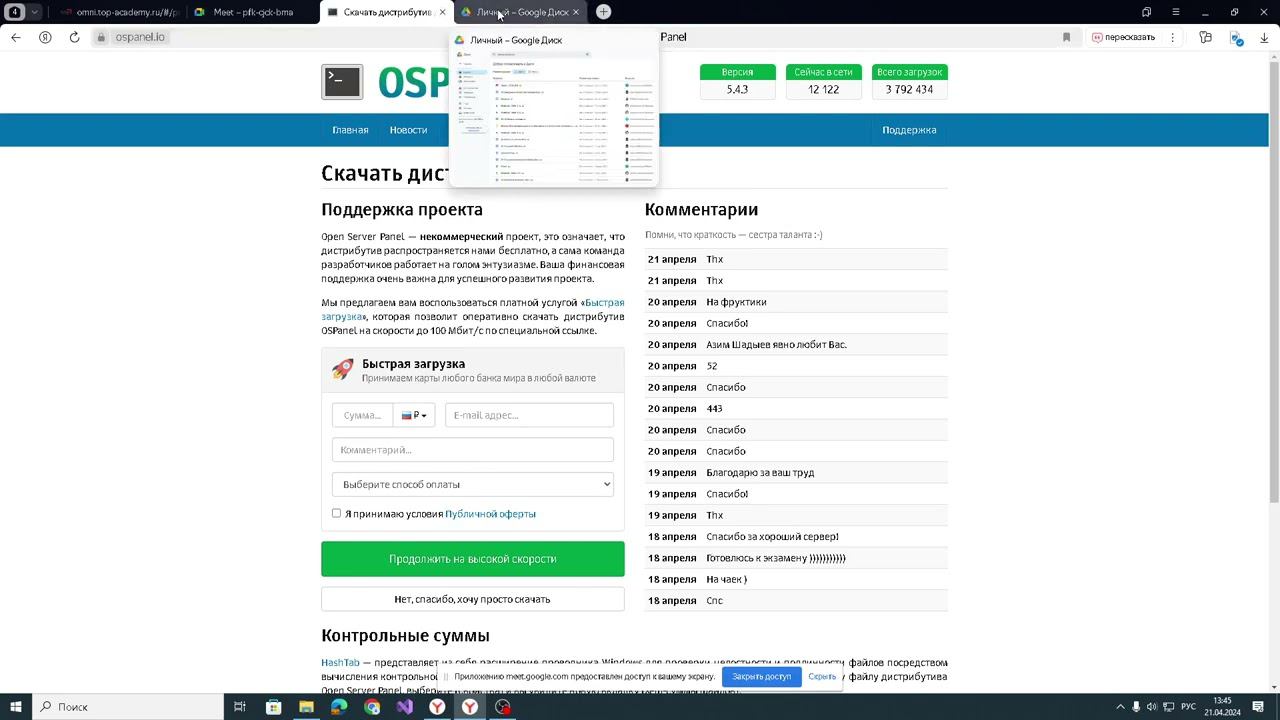Bookmark this page with address bar icon
Screen dimensions: 1280x720
[x=1066, y=37]
